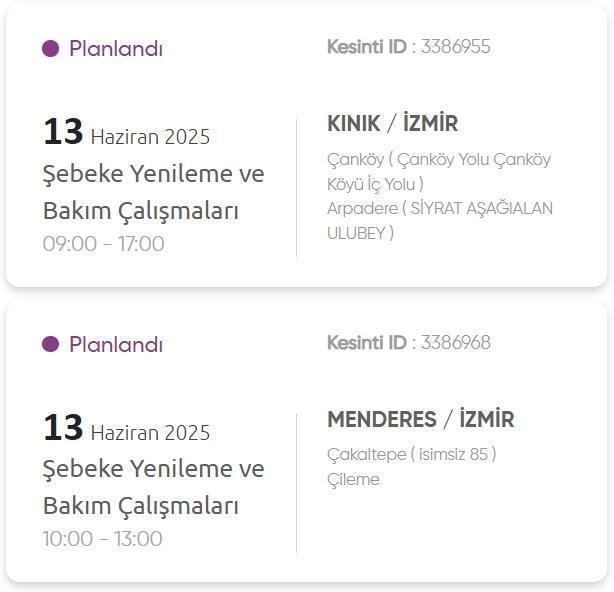The height and width of the screenshot is (592, 614).
Task: Click the Planlandı label on the first card
Action: click(116, 49)
